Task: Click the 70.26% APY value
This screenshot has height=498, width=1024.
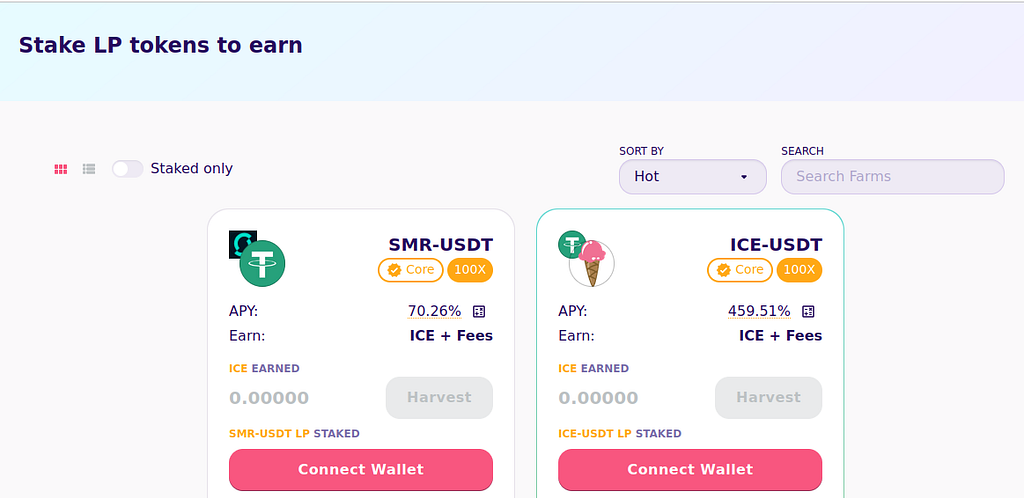Action: click(x=435, y=311)
